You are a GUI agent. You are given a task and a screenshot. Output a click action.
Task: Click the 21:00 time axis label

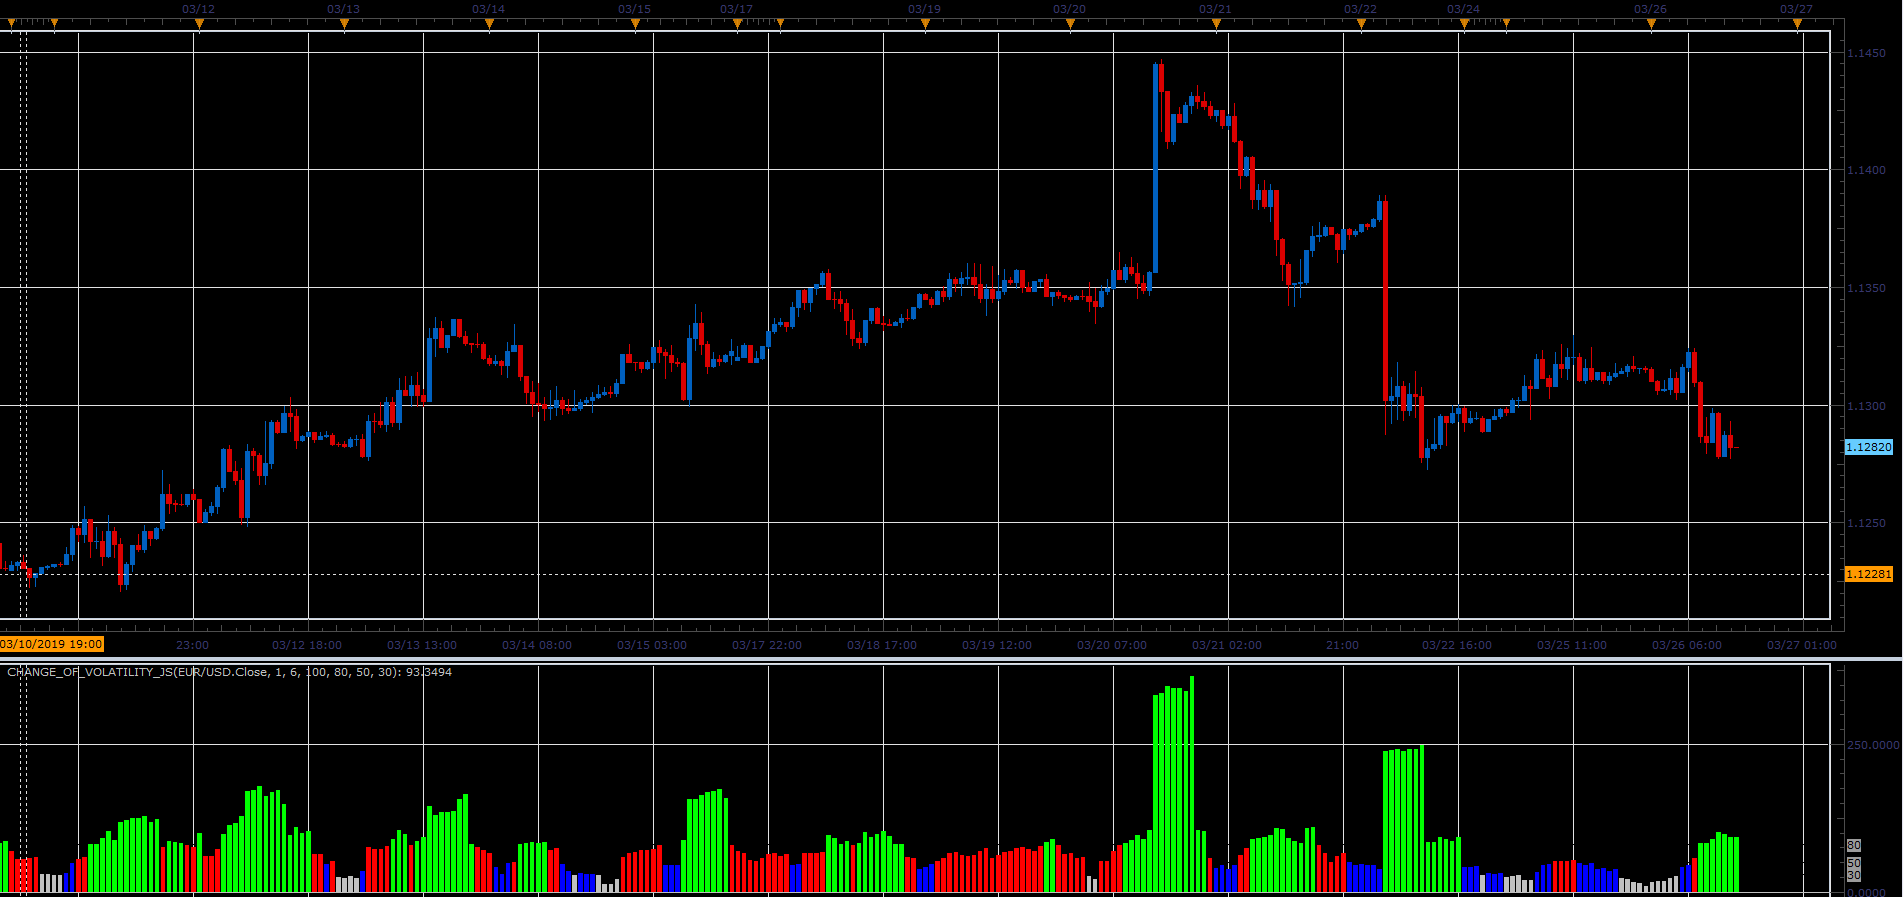[x=1342, y=645]
